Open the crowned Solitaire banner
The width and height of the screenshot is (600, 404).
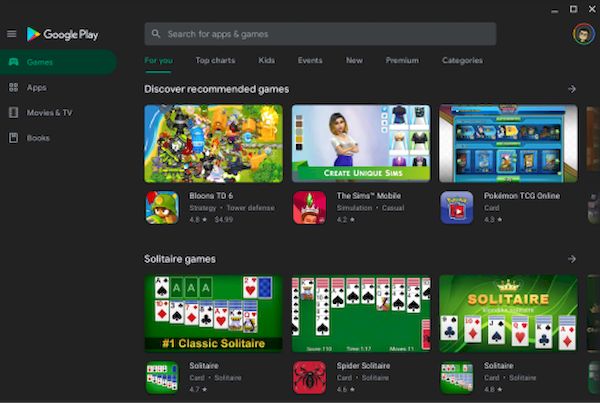click(508, 313)
